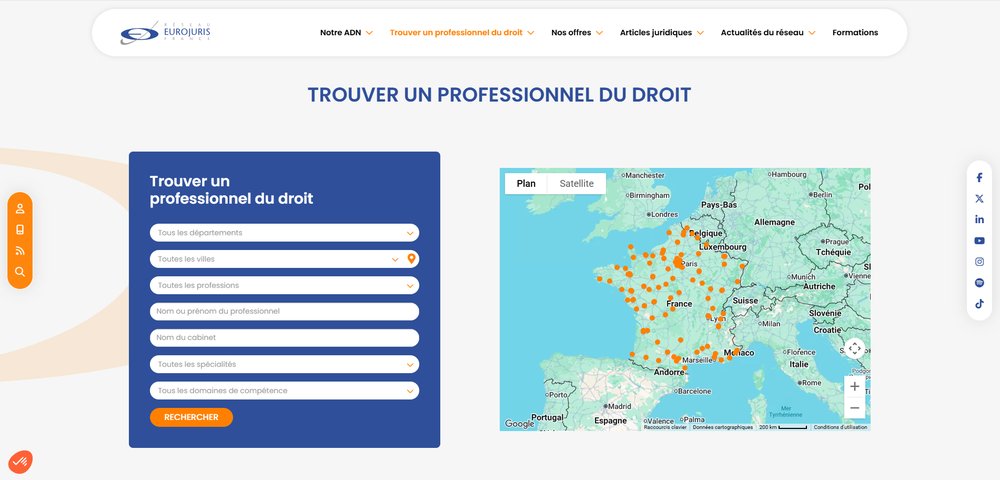Image resolution: width=1000 pixels, height=480 pixels.
Task: Click the orange checkmark badge bottom-left
Action: coord(20,462)
